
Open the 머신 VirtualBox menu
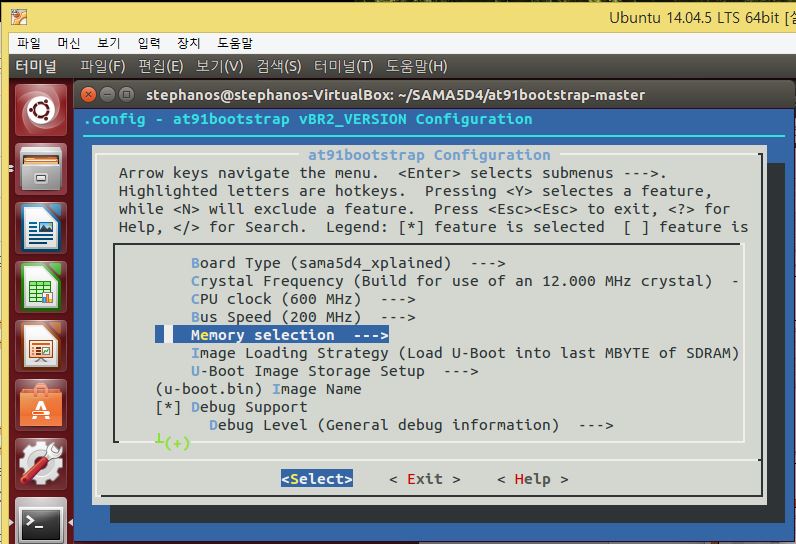[68, 43]
